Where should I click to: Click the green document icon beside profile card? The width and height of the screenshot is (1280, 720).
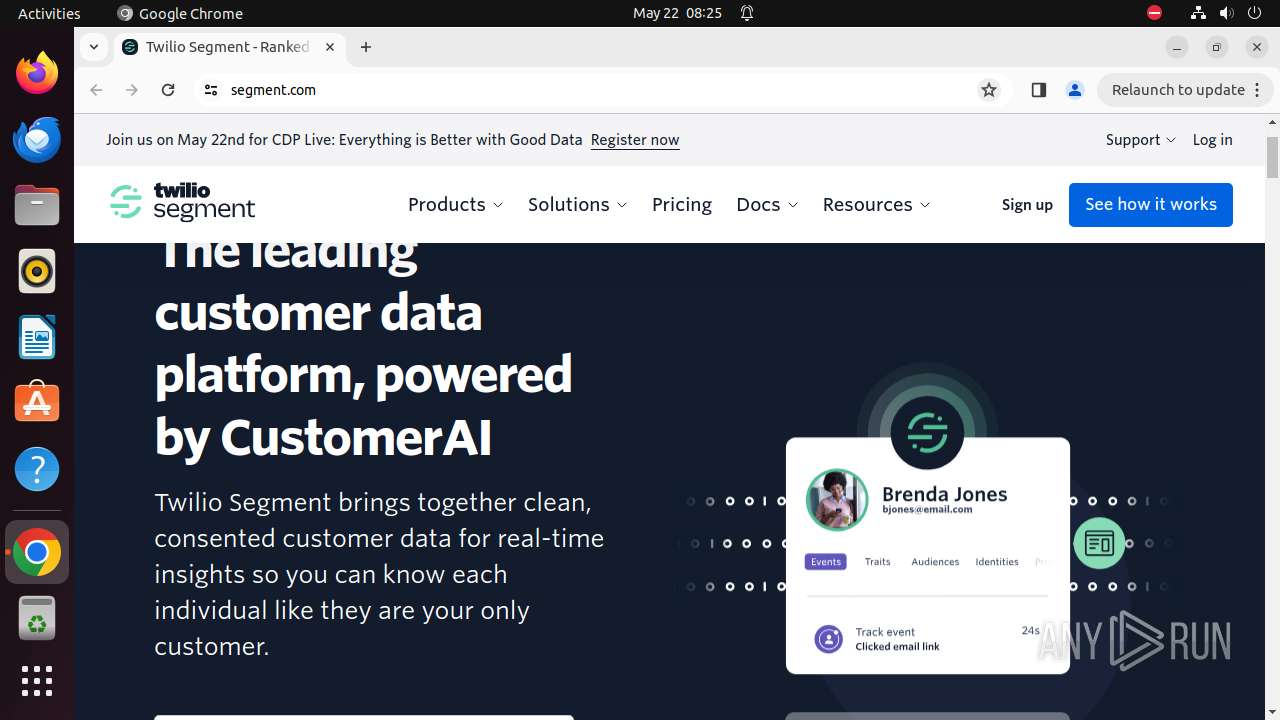pos(1099,542)
